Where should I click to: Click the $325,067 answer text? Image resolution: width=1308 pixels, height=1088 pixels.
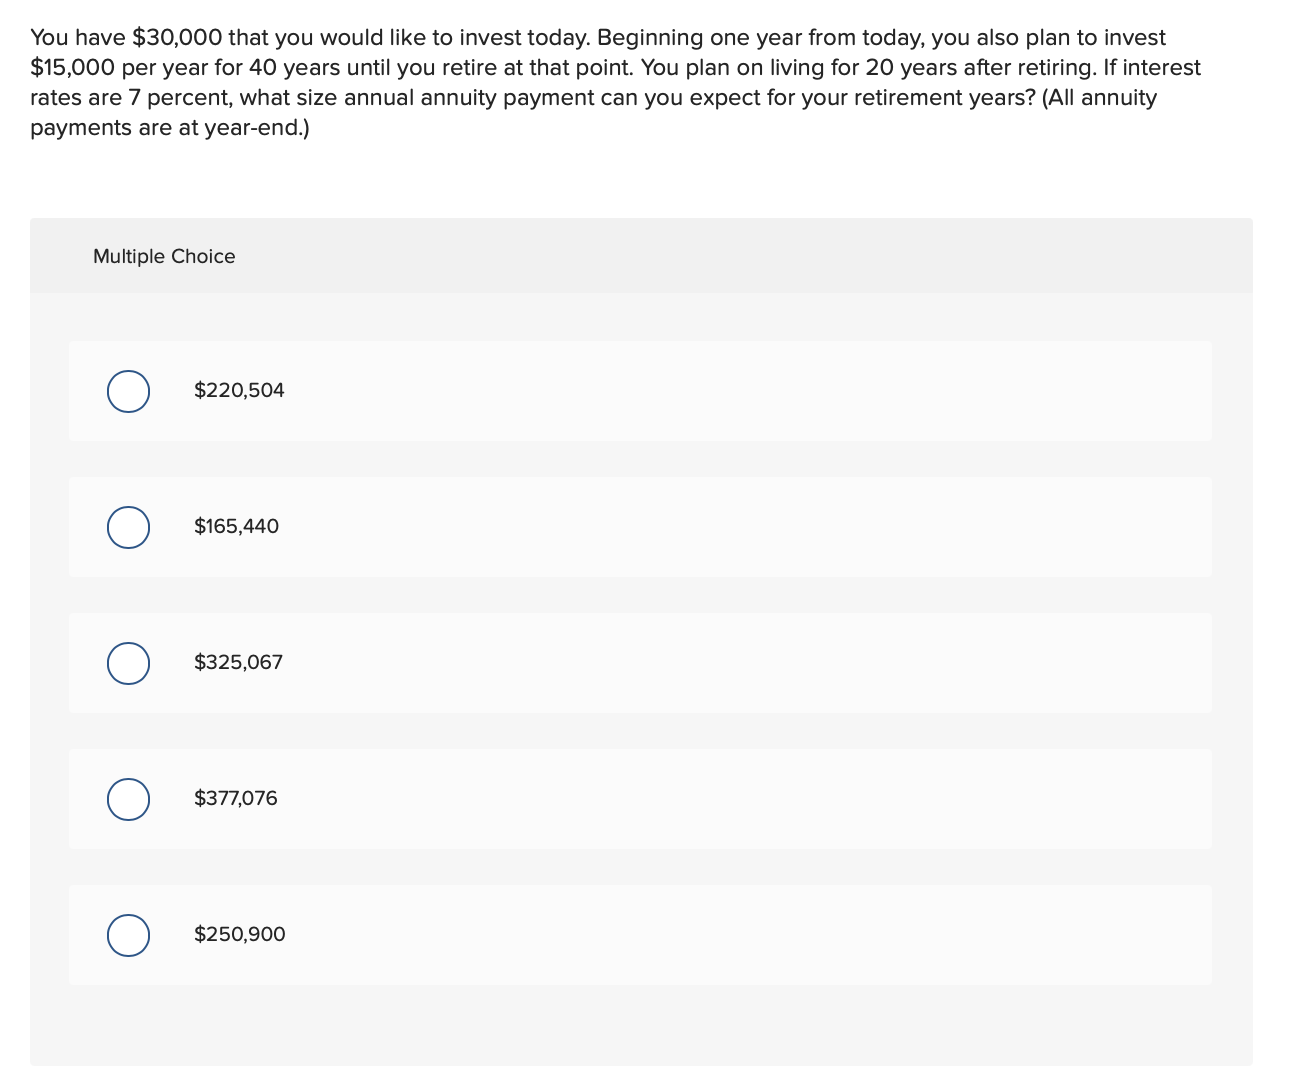238,662
